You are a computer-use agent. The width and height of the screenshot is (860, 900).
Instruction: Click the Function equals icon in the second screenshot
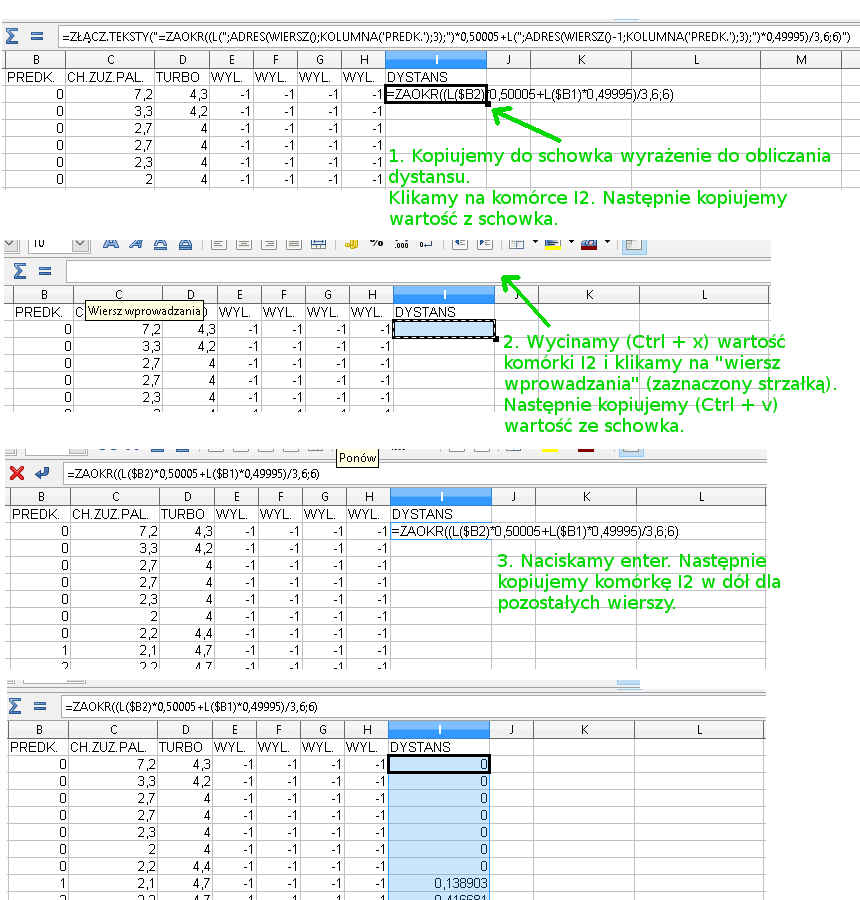(x=45, y=271)
